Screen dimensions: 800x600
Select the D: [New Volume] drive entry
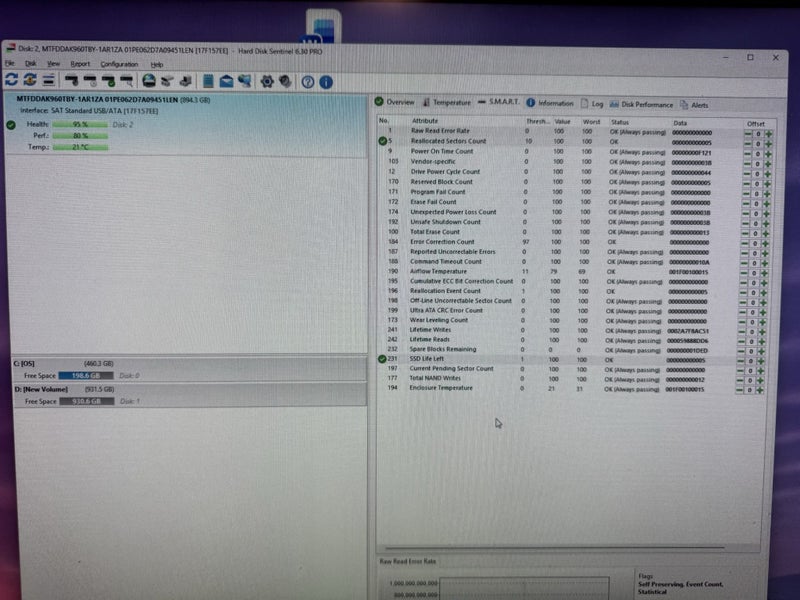point(189,395)
